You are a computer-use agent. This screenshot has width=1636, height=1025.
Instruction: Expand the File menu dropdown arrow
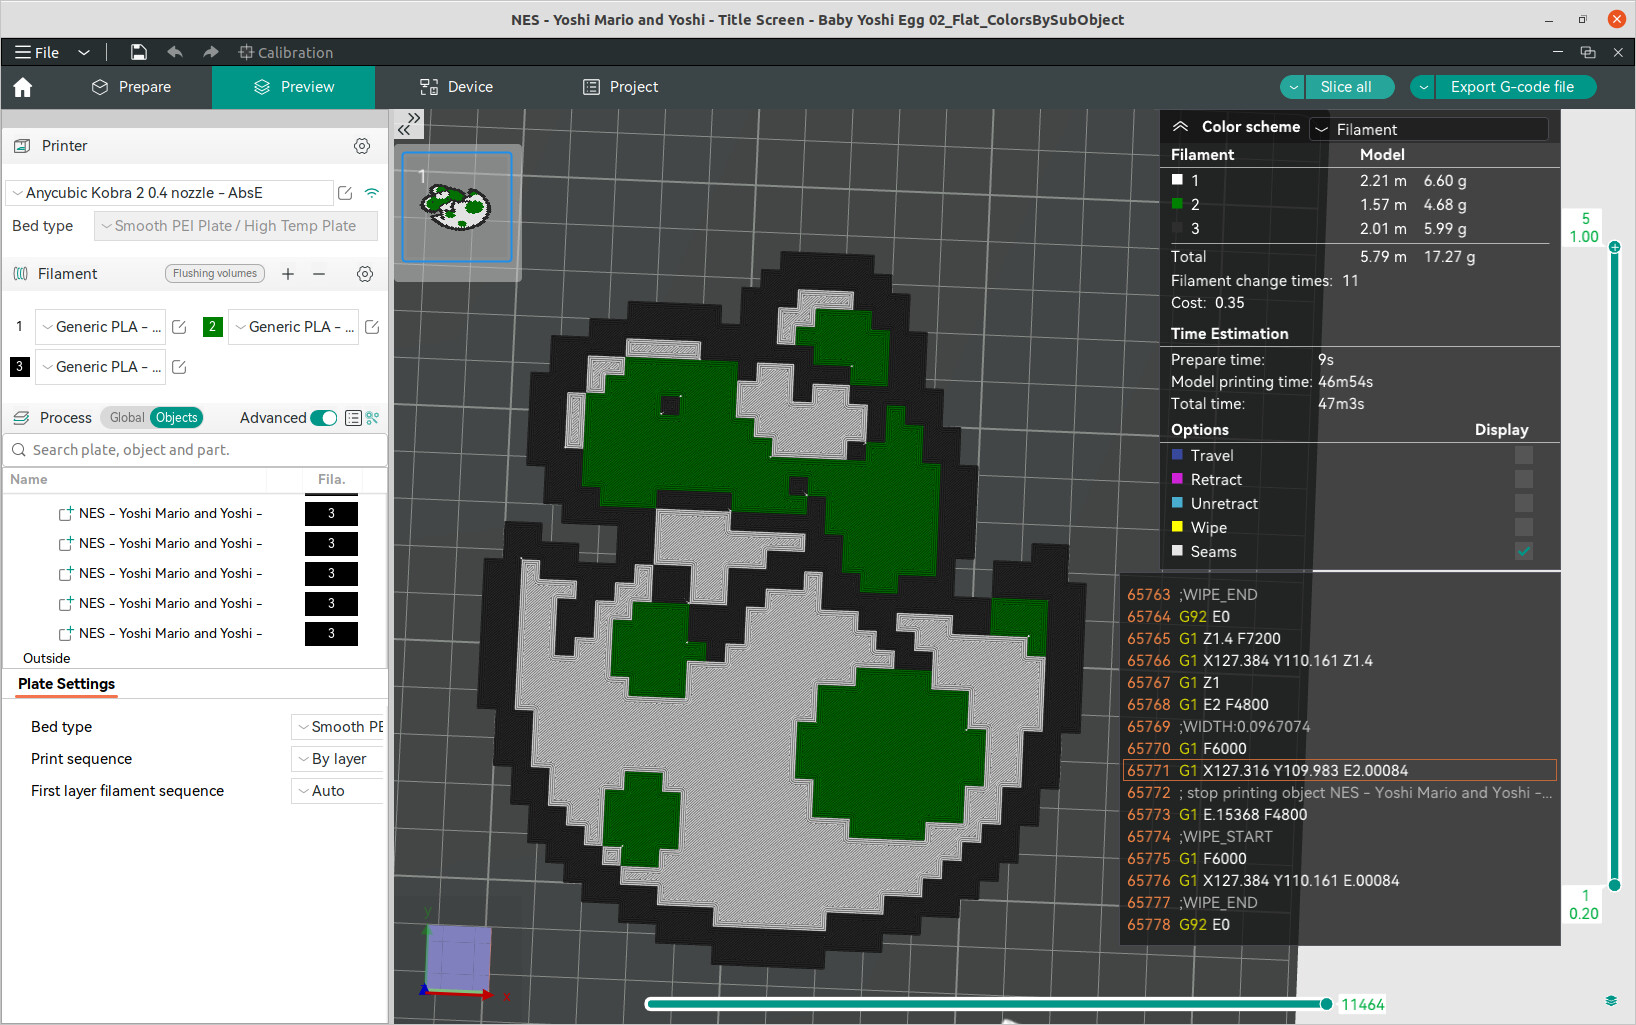(84, 52)
